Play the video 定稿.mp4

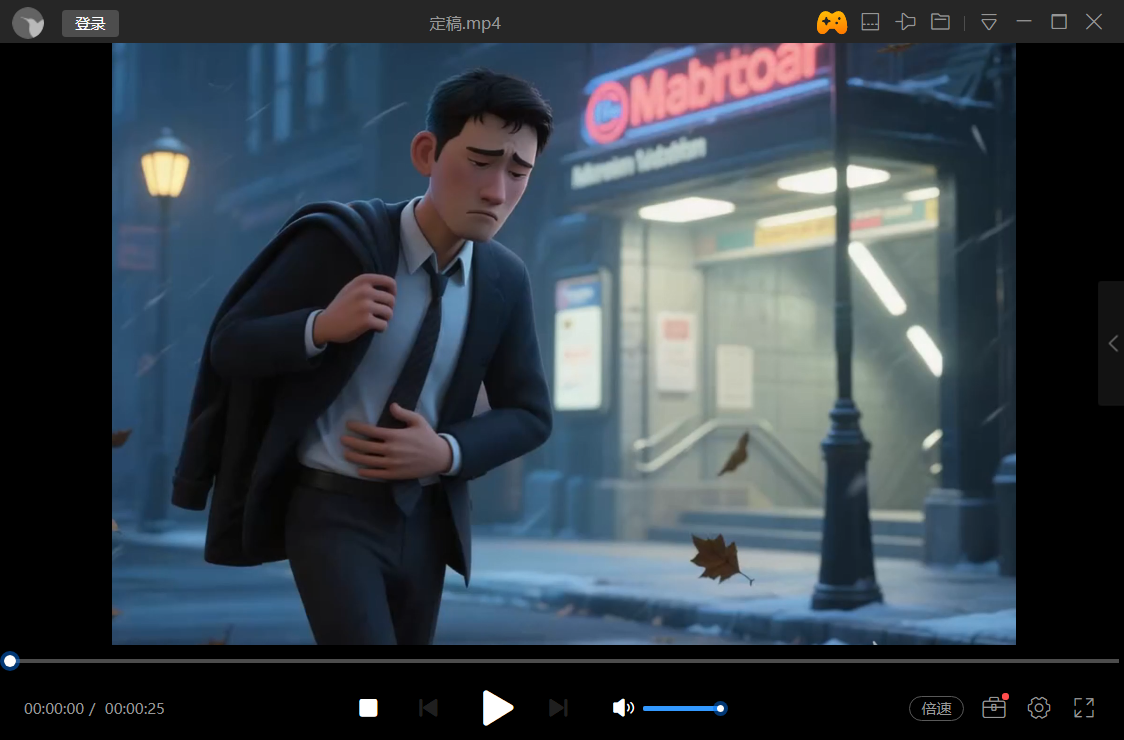pyautogui.click(x=497, y=708)
